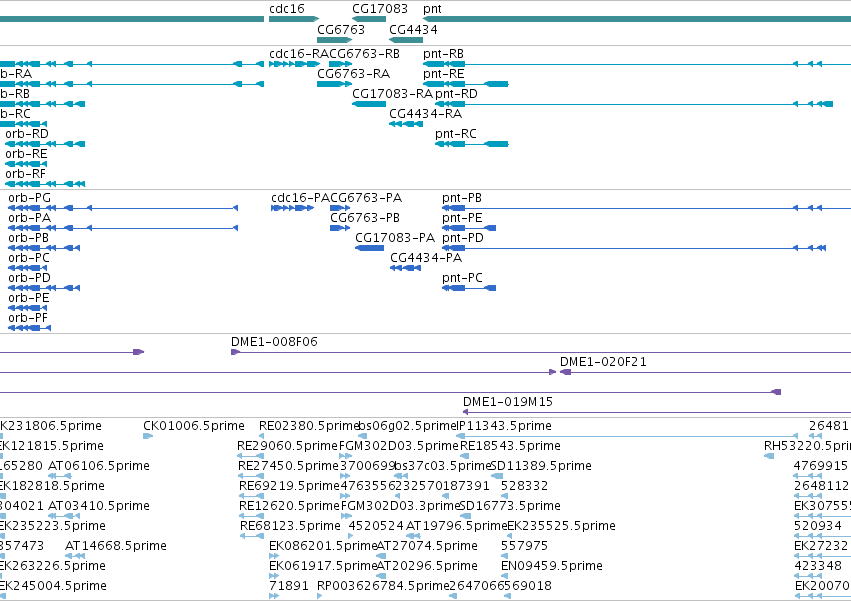This screenshot has width=851, height=601.
Task: Click the CG6763-PB protein label
Action: pos(365,218)
